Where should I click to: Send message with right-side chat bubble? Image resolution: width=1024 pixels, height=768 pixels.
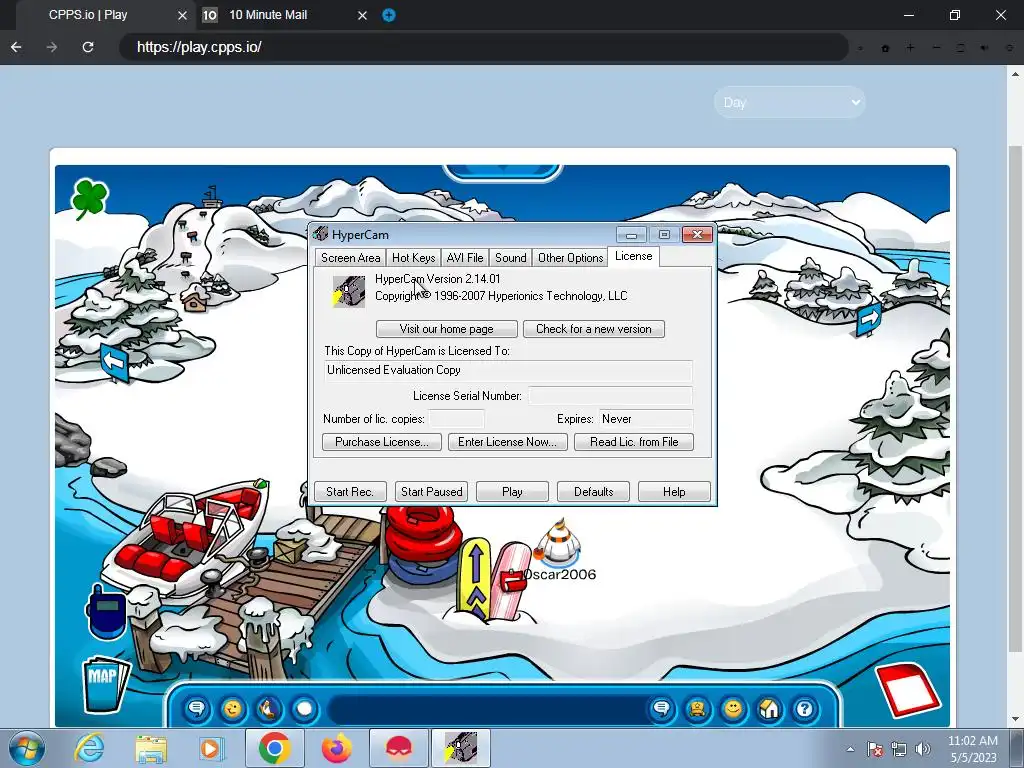click(x=662, y=709)
